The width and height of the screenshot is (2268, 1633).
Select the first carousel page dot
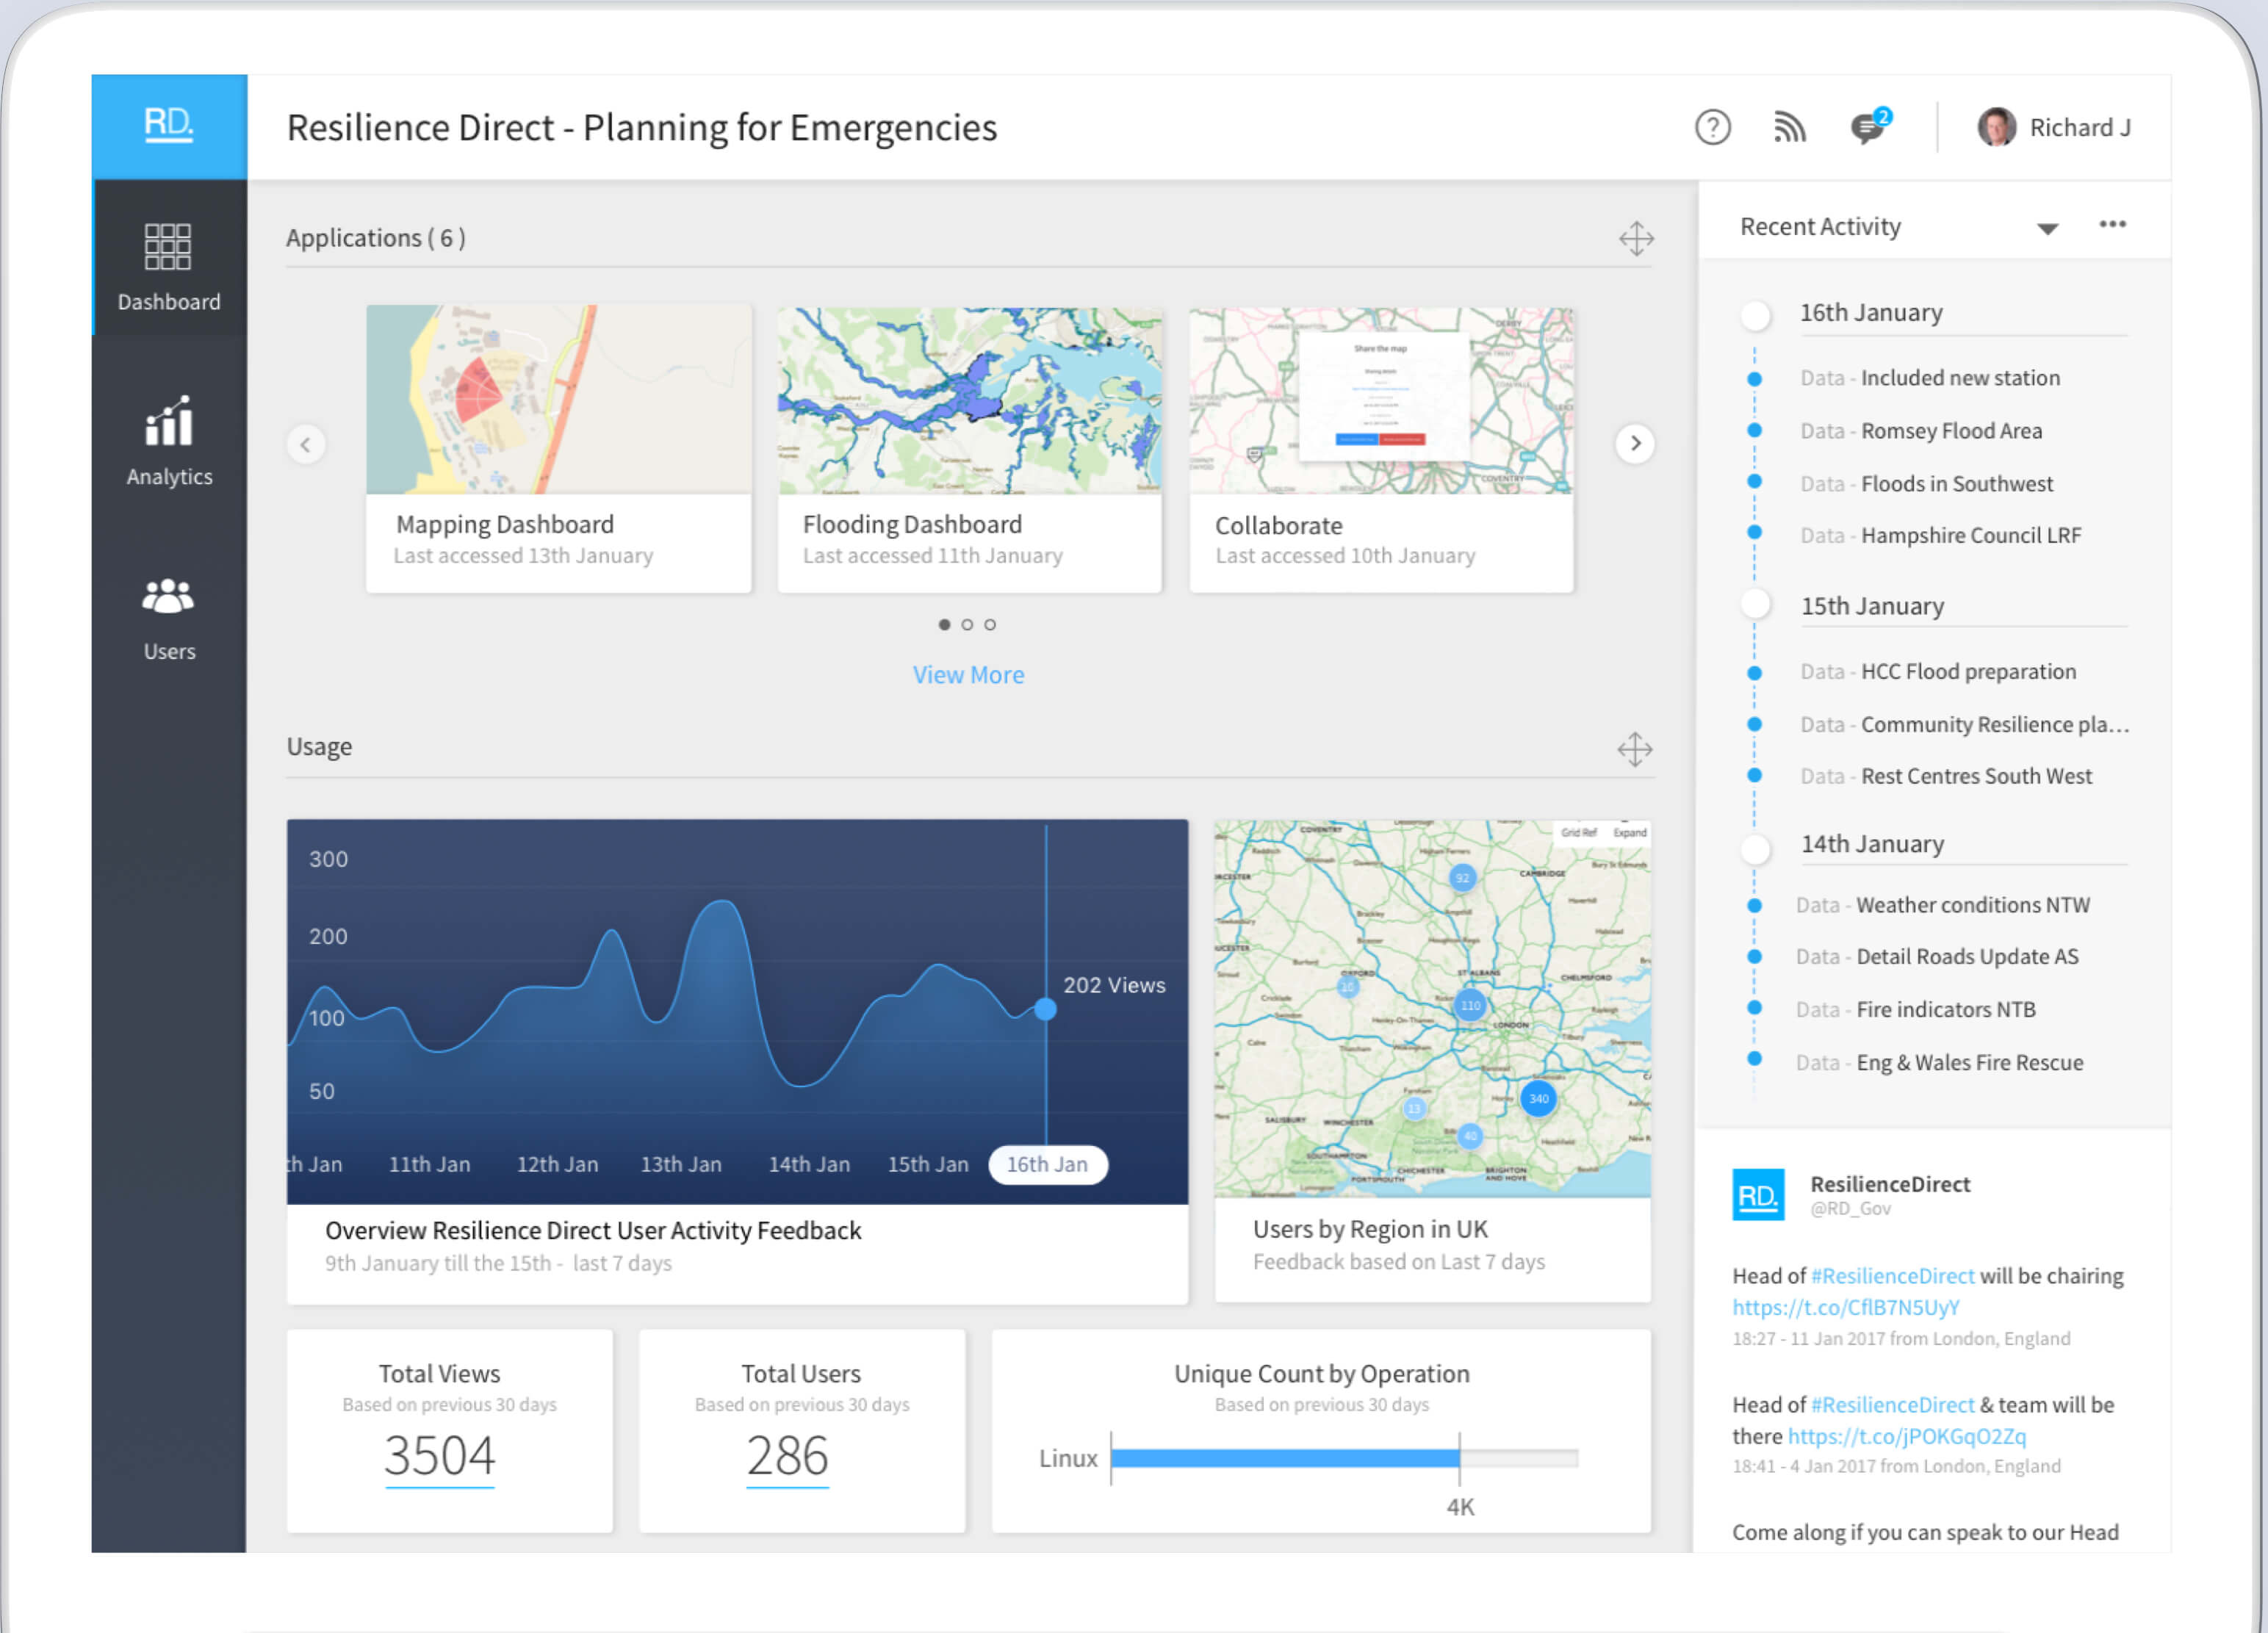click(944, 624)
